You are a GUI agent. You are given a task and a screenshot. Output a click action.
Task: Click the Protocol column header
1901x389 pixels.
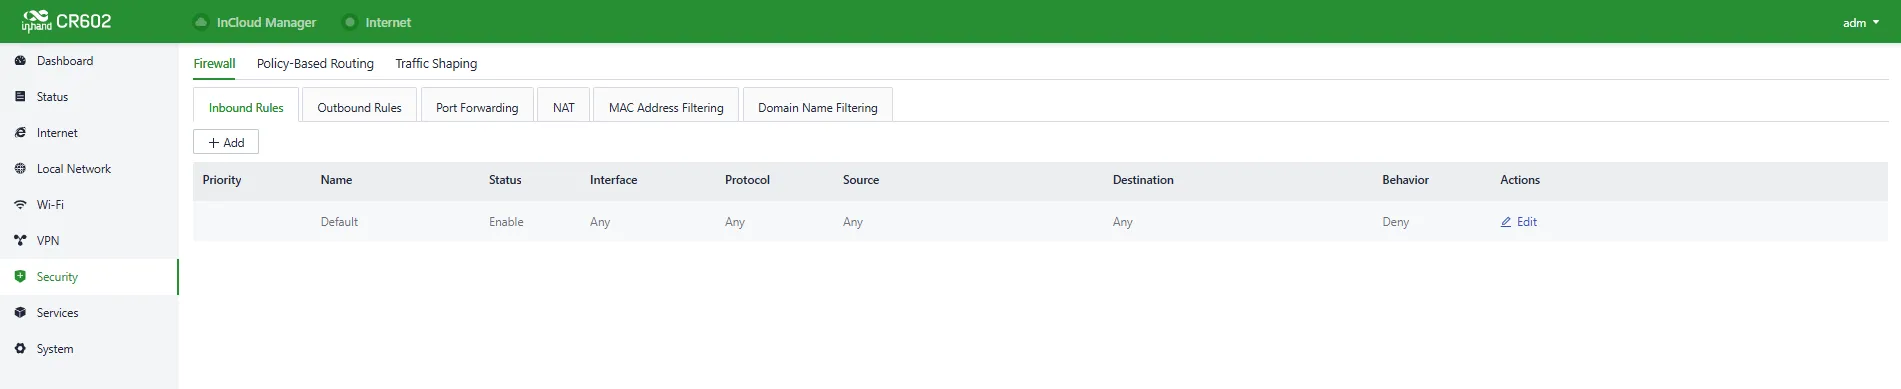[x=747, y=180]
